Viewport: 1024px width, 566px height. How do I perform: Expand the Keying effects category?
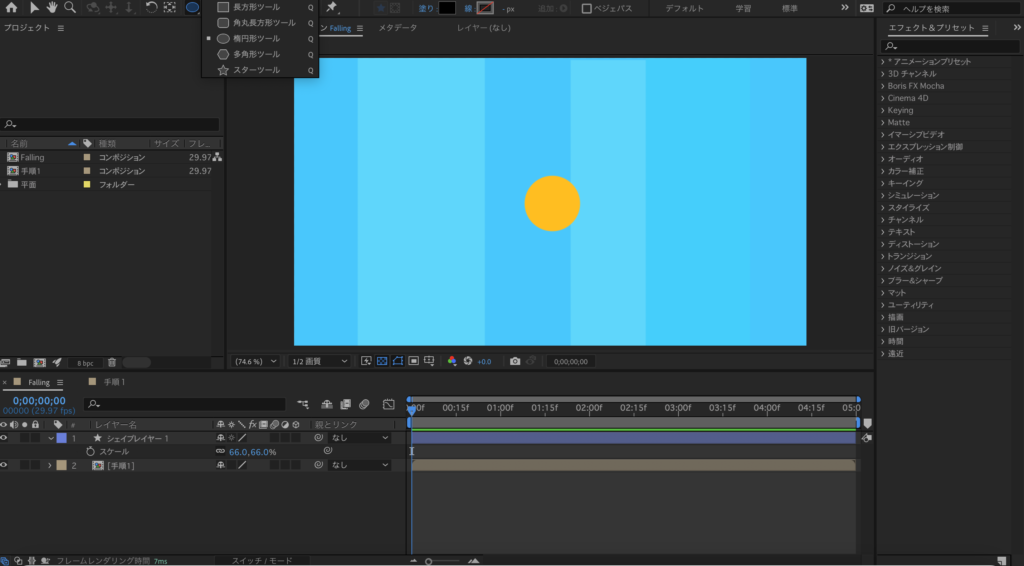click(900, 110)
